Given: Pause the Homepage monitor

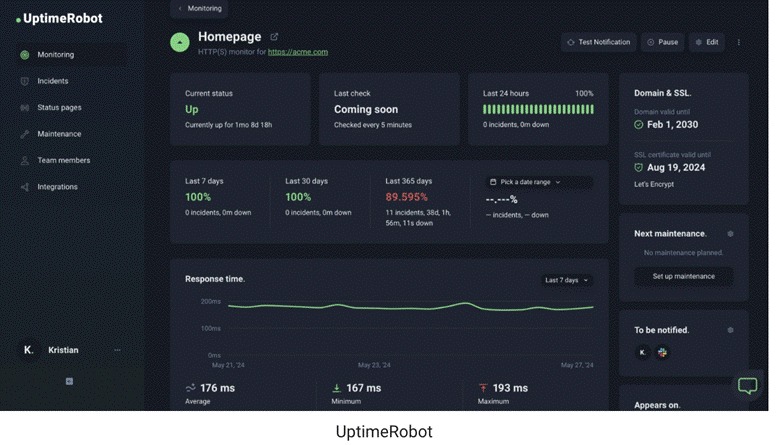Looking at the screenshot, I should pos(662,42).
